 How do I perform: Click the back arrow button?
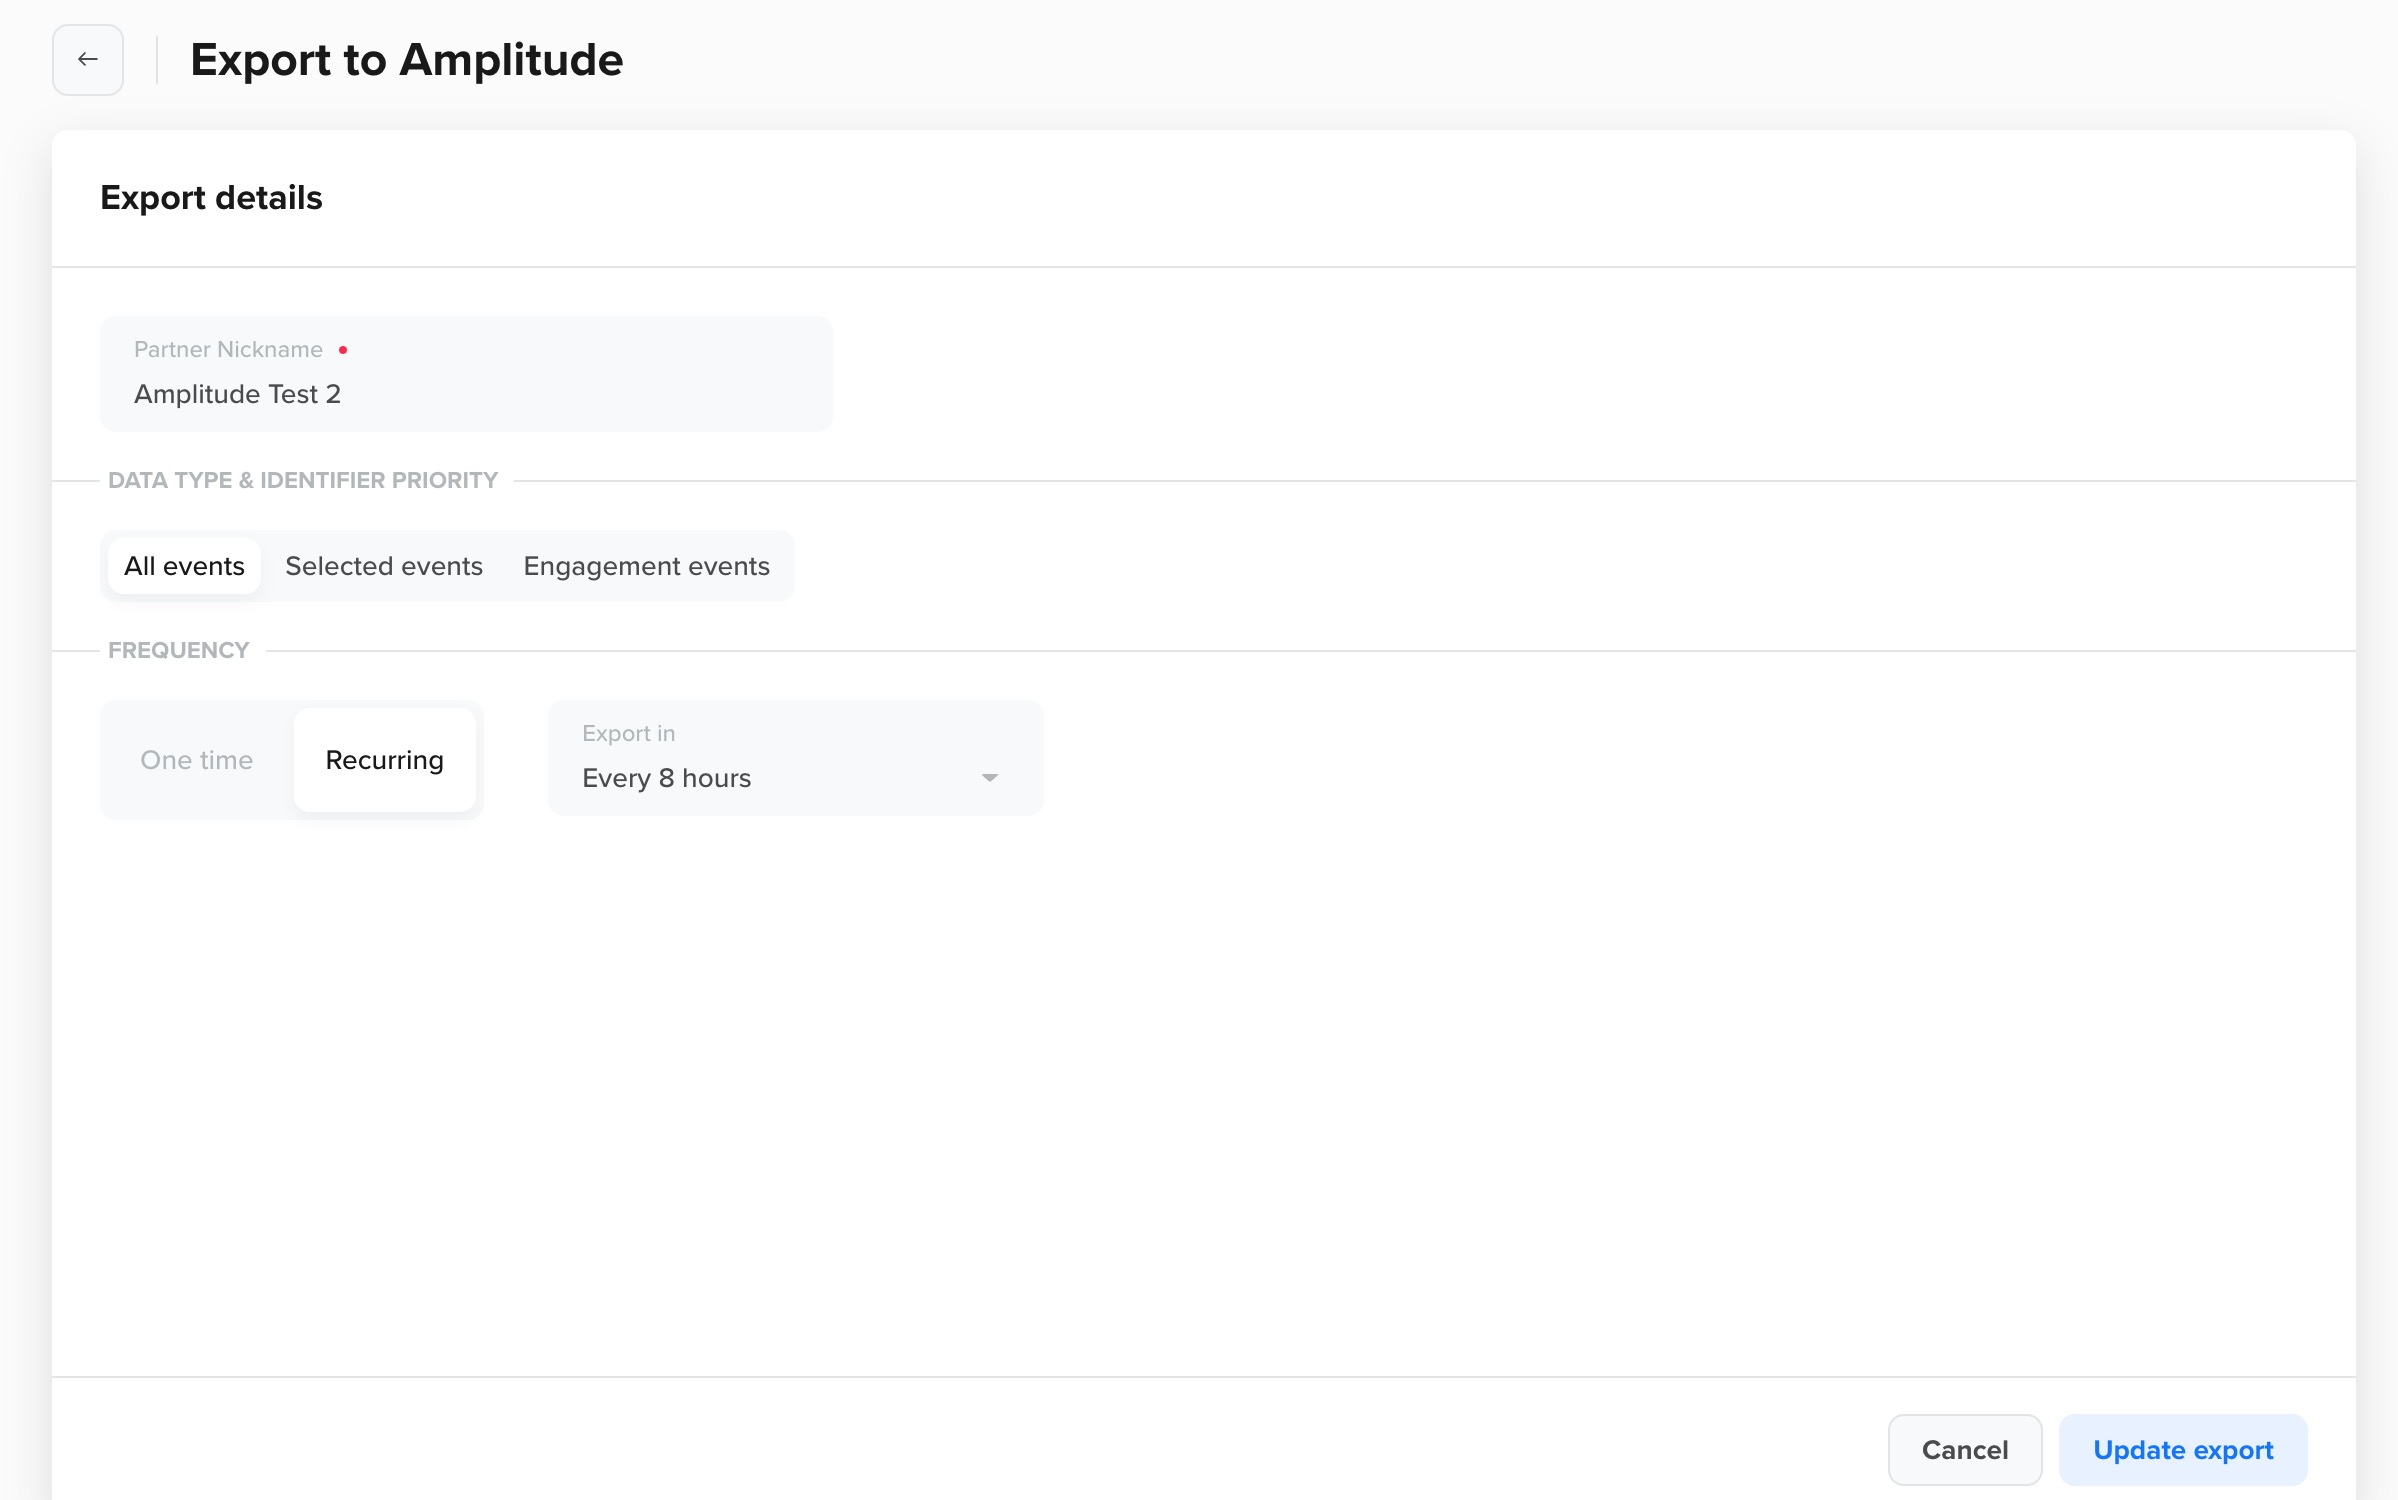coord(88,60)
